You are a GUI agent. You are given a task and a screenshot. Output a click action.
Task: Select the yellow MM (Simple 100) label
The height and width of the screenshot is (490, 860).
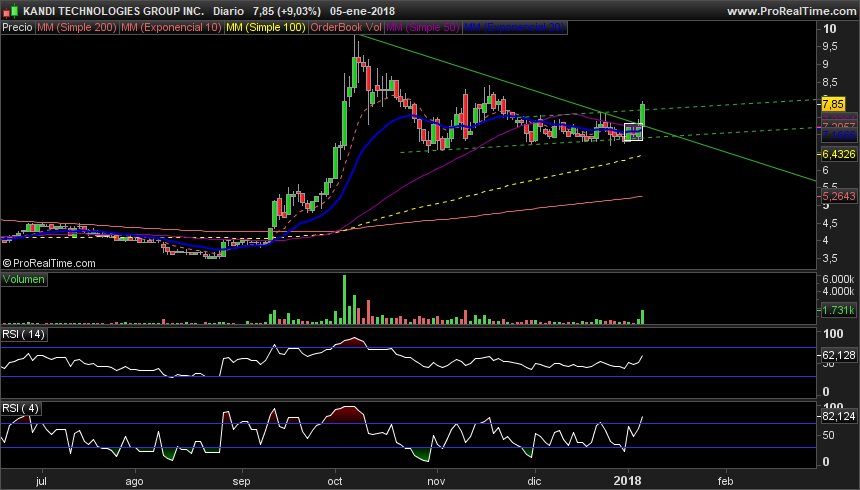[x=266, y=27]
